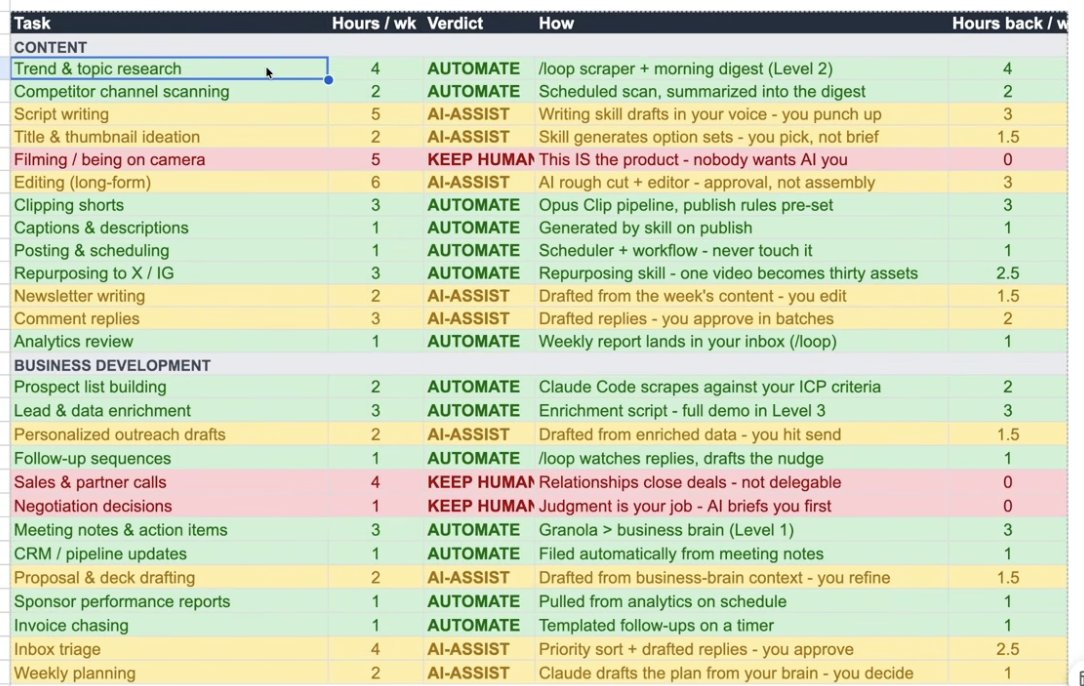Click the BUSINESS DEVELOPMENT section label

(x=112, y=365)
